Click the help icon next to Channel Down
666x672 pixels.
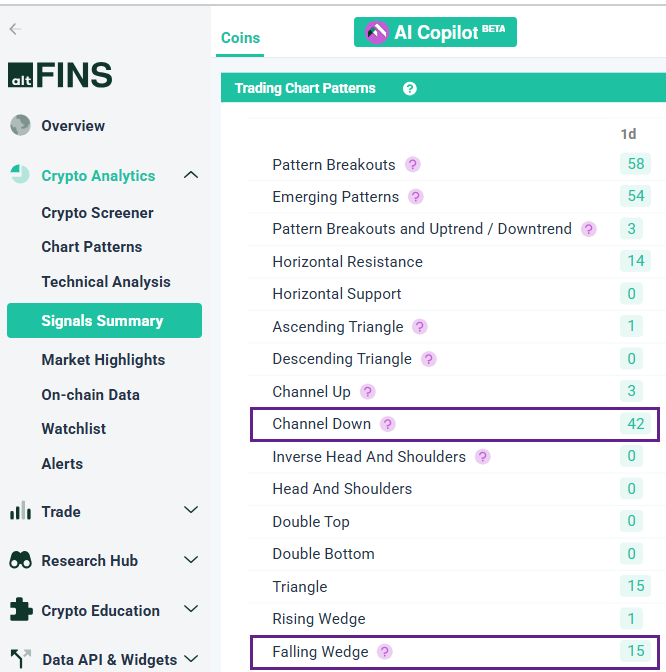pyautogui.click(x=388, y=424)
